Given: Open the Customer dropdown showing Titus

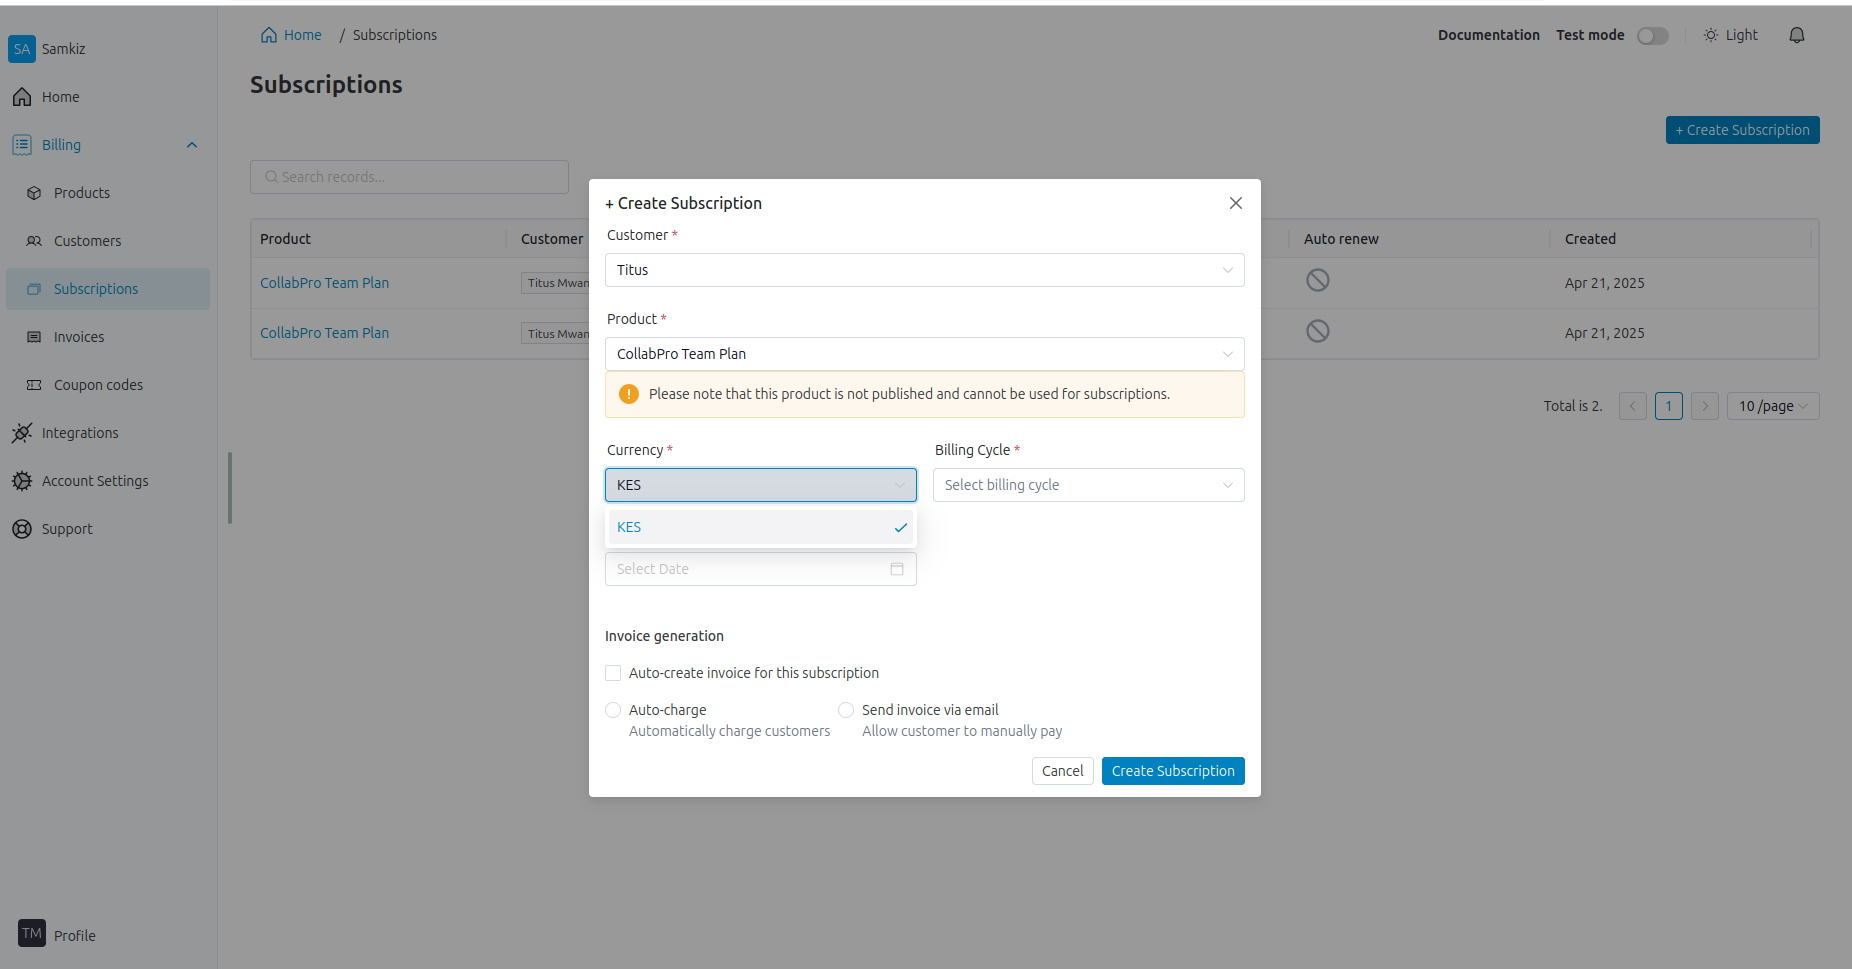Looking at the screenshot, I should tap(924, 270).
